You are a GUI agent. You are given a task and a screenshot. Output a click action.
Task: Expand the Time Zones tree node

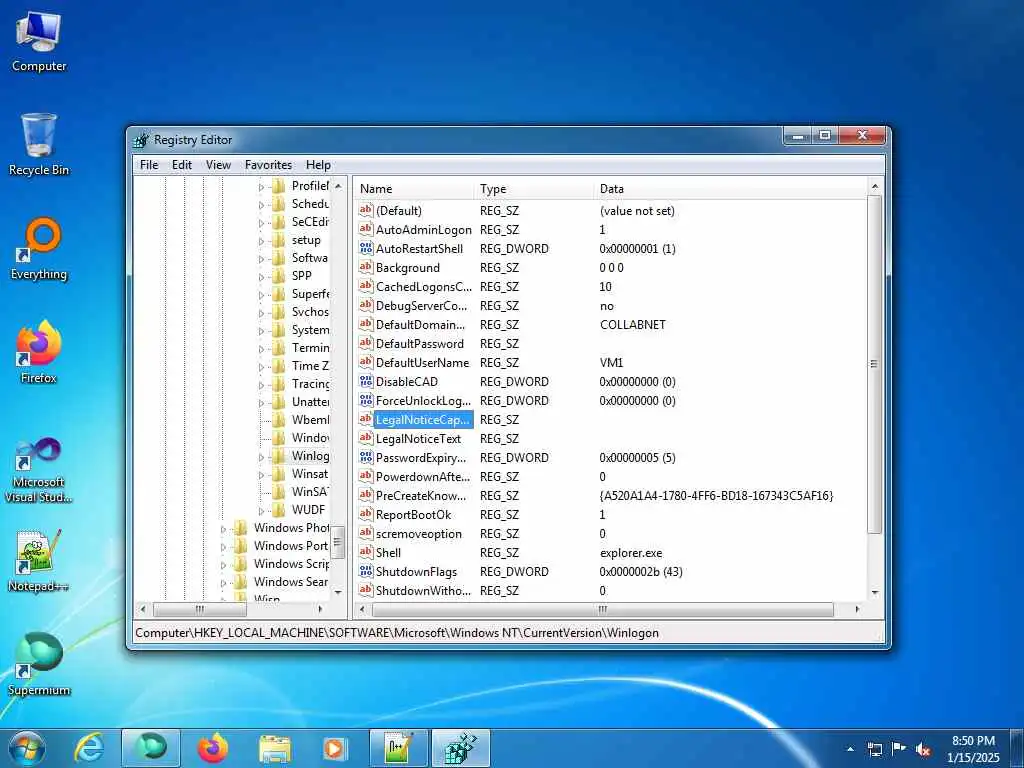click(261, 367)
